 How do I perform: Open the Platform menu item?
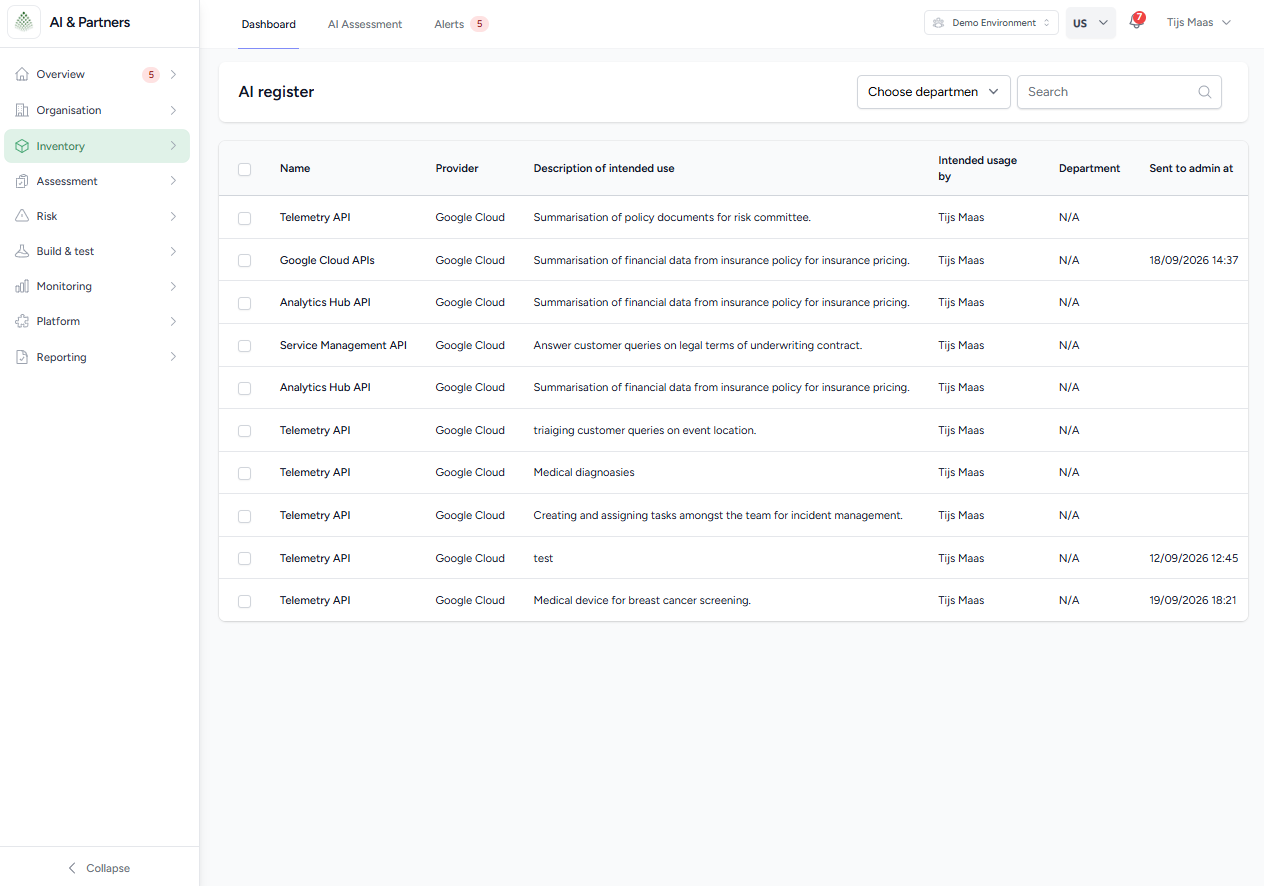(97, 321)
